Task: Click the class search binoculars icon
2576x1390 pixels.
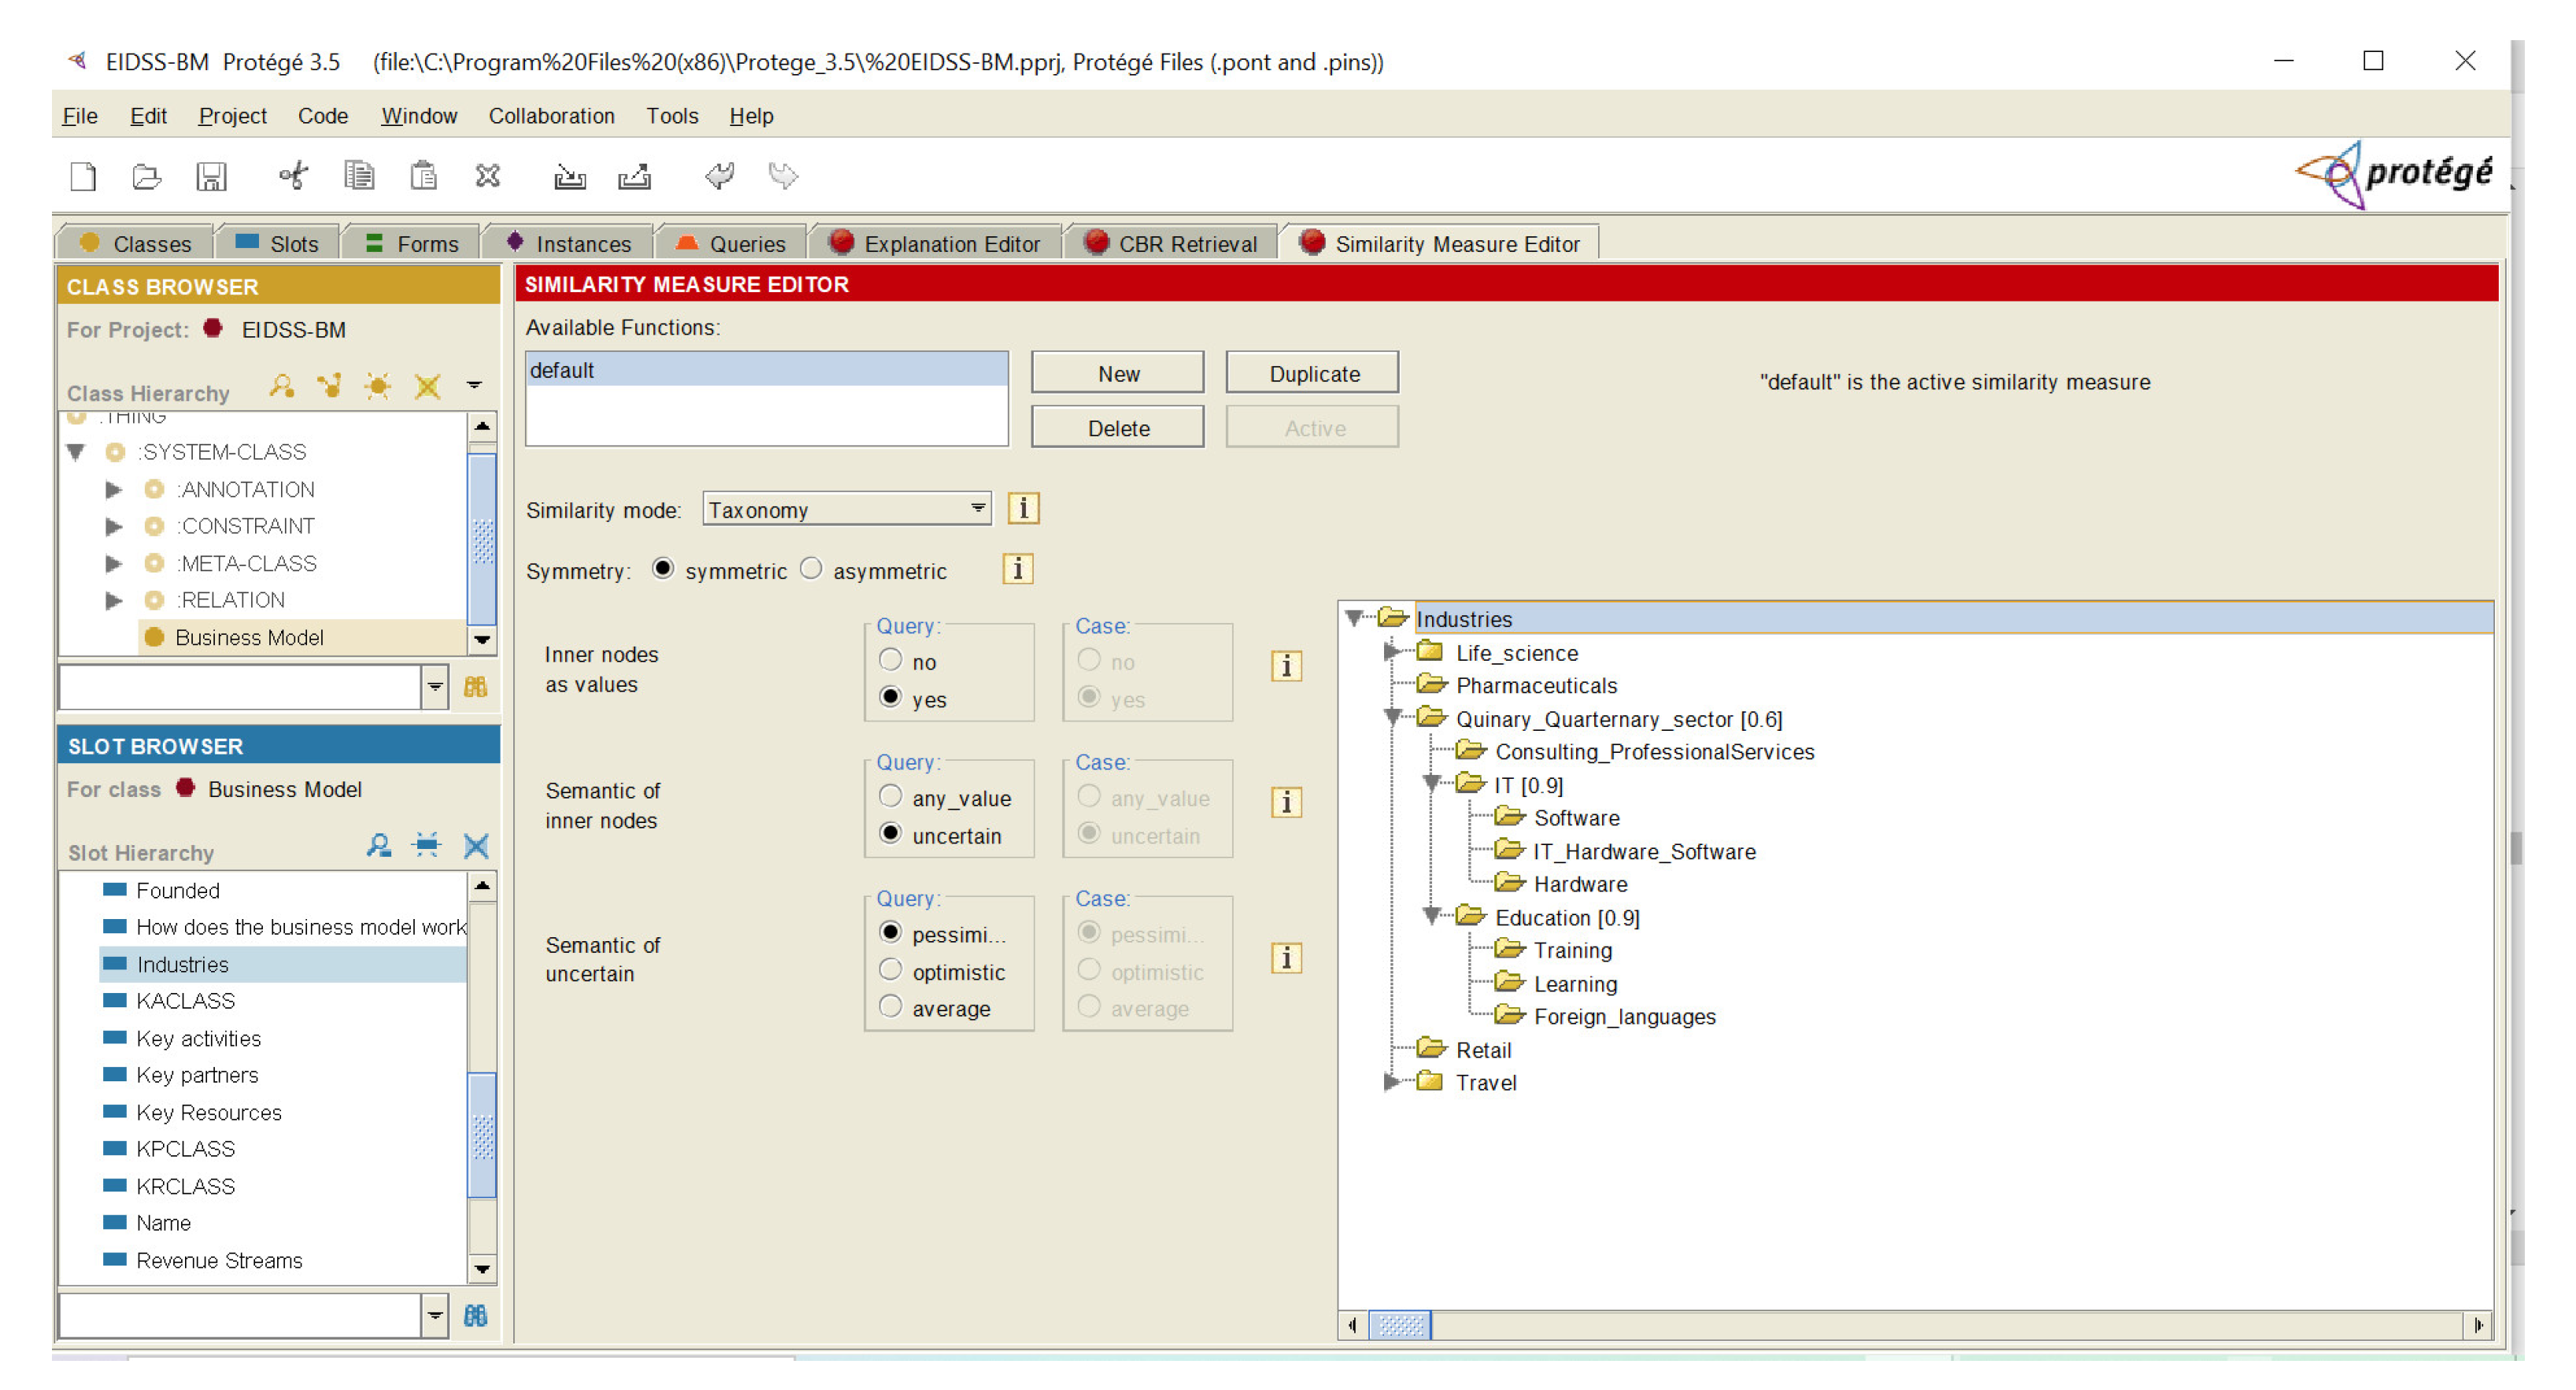Action: pyautogui.click(x=475, y=687)
